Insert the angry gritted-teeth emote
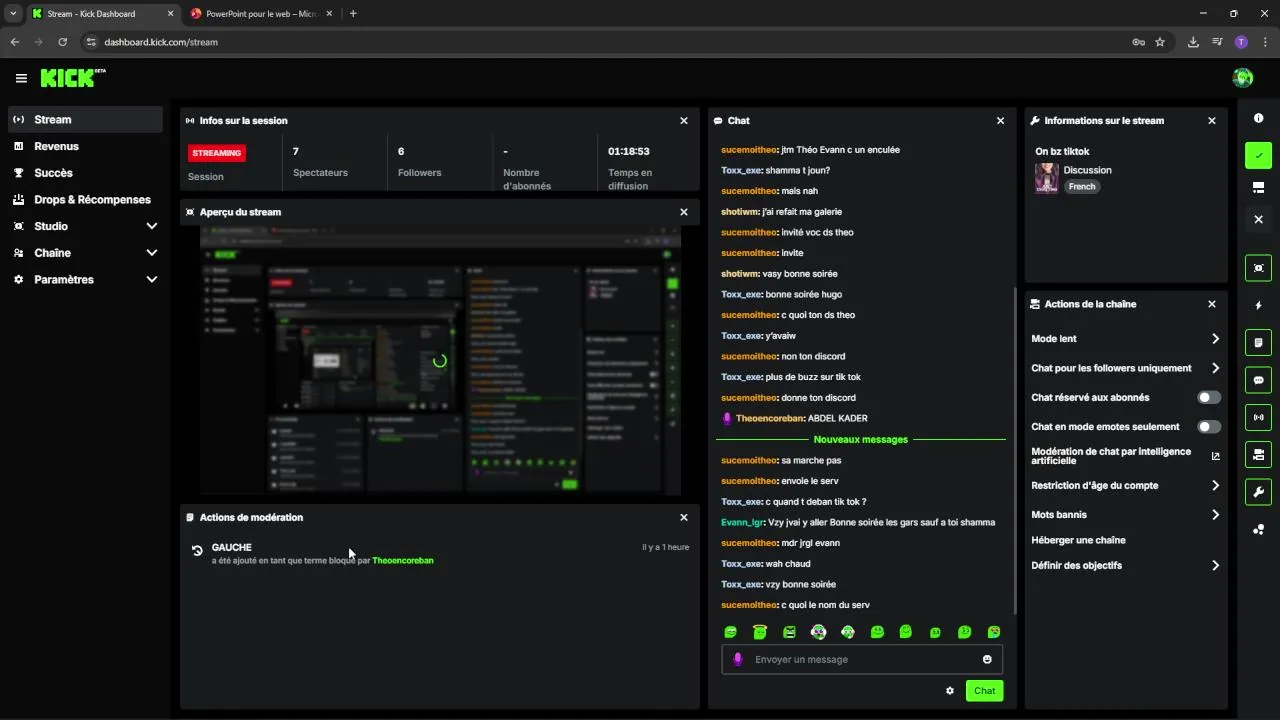 click(x=789, y=632)
